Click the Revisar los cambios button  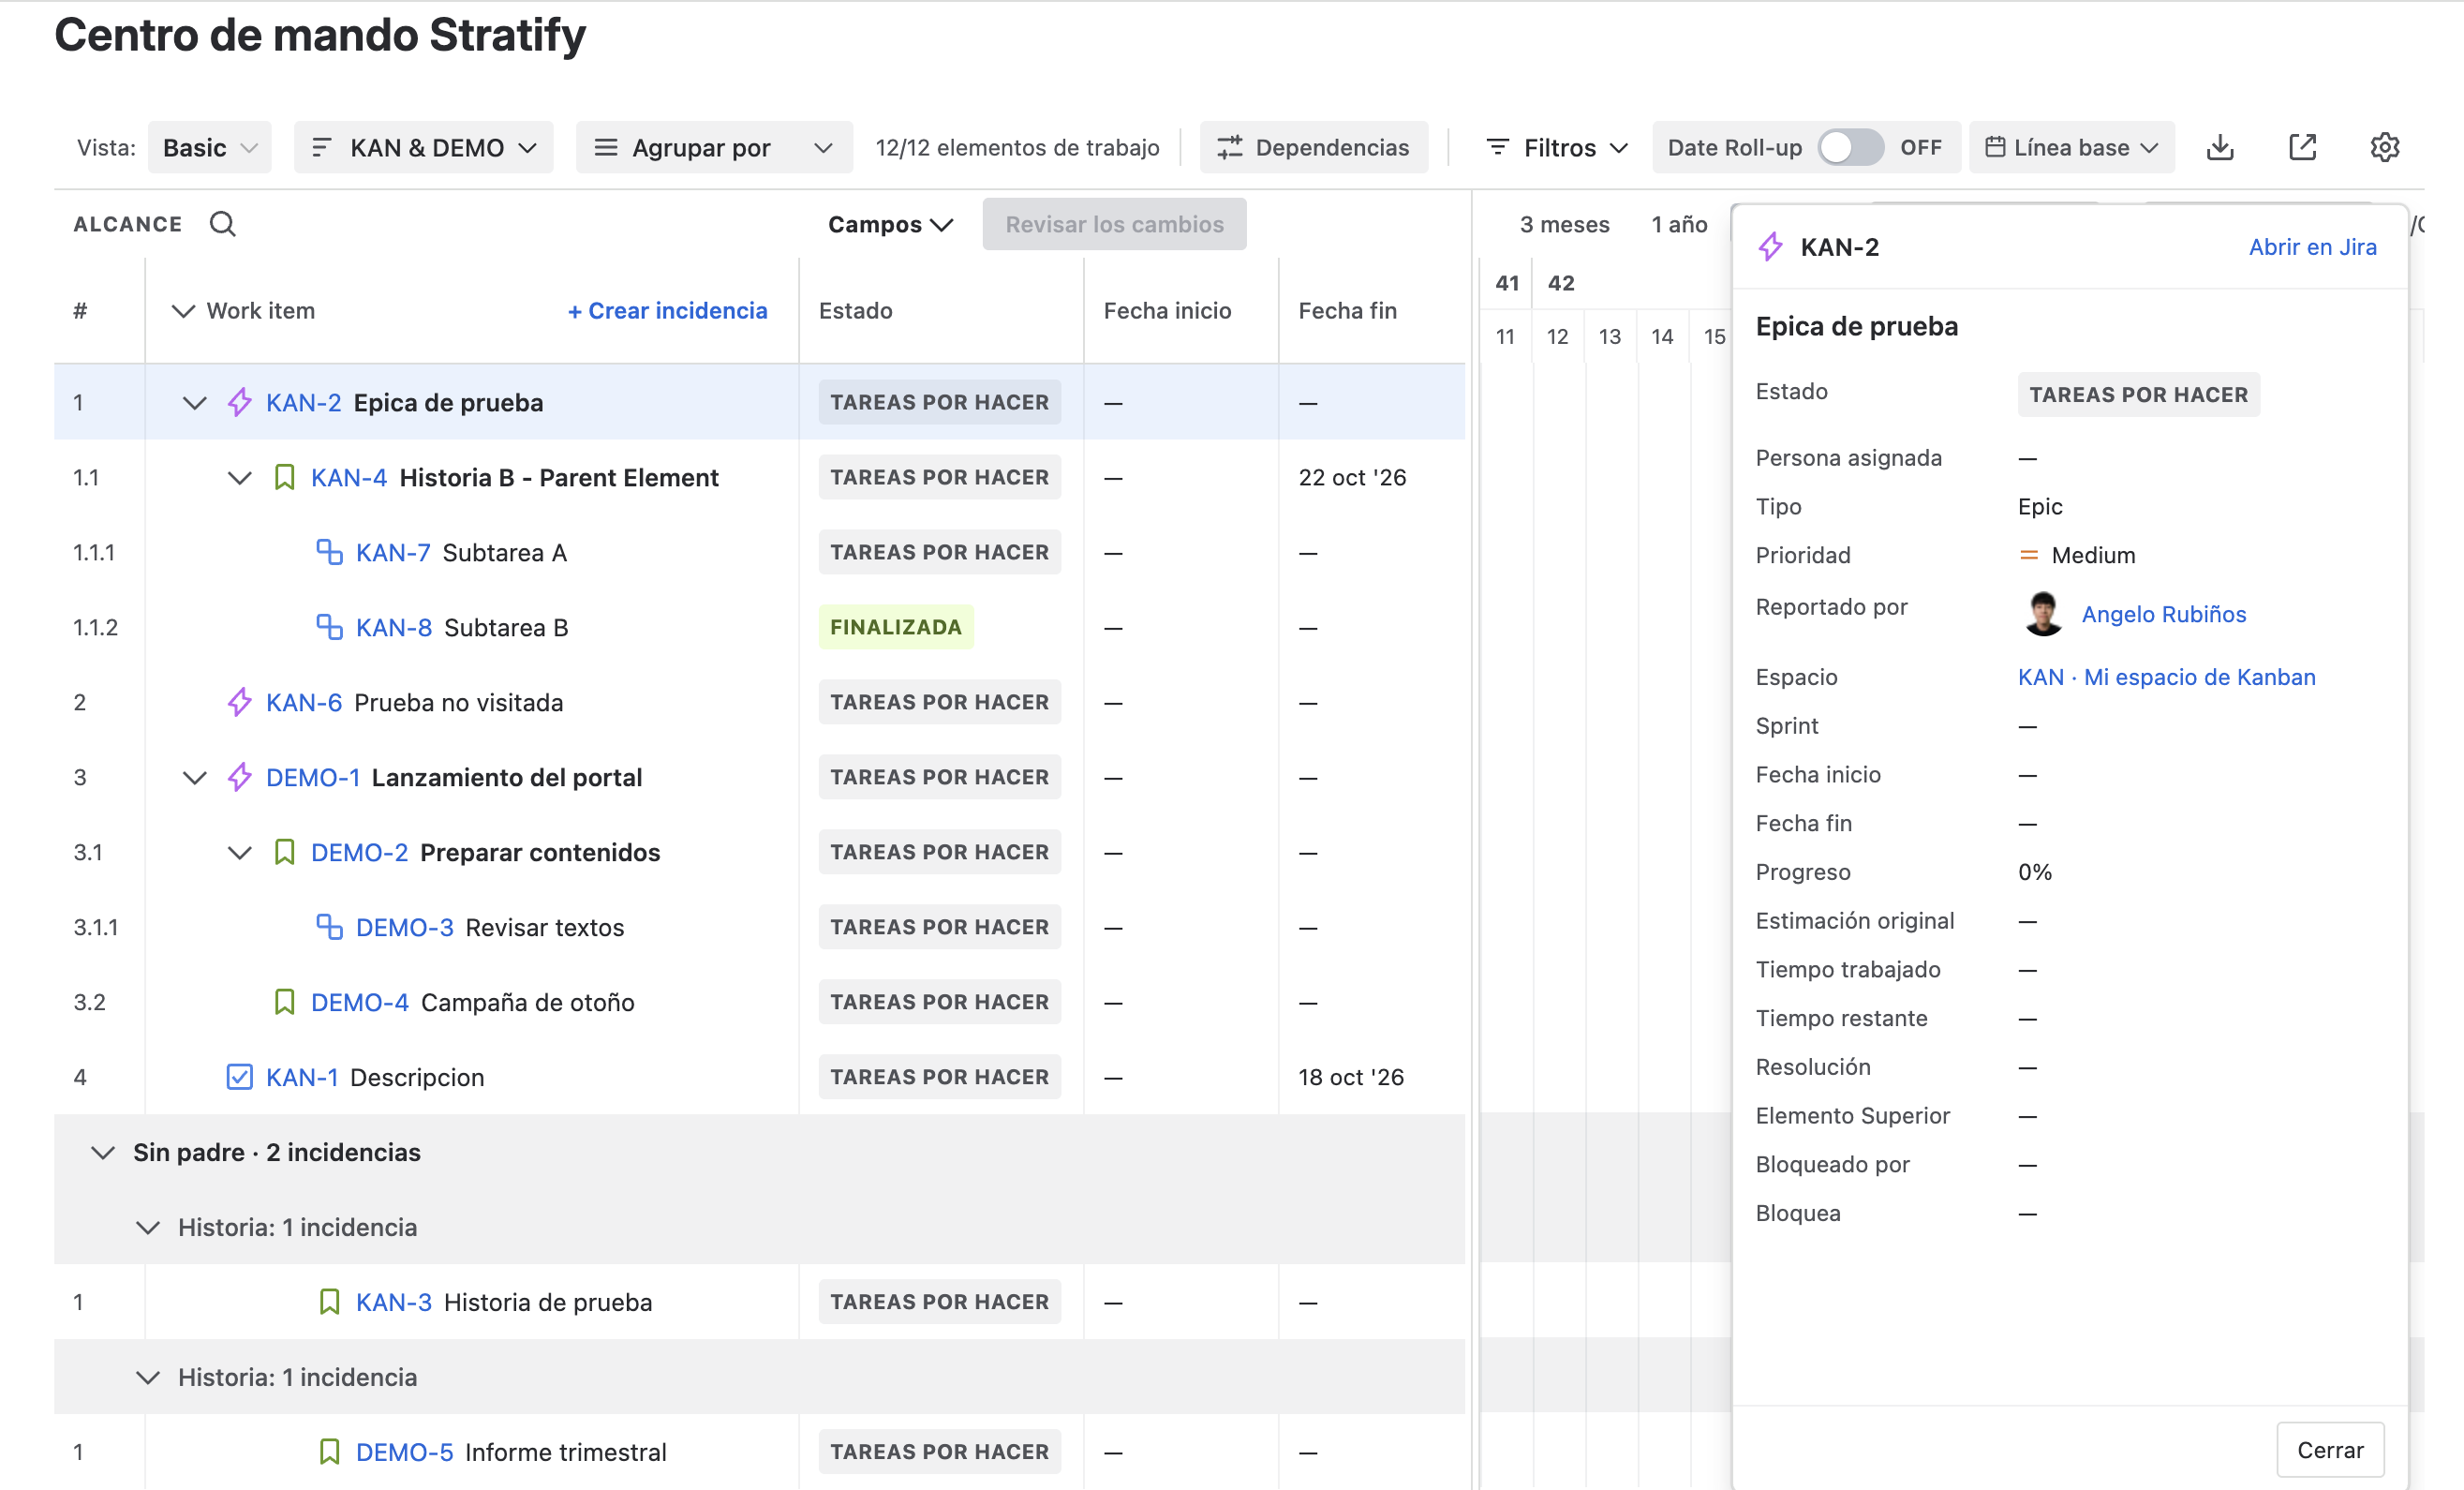click(x=1114, y=224)
